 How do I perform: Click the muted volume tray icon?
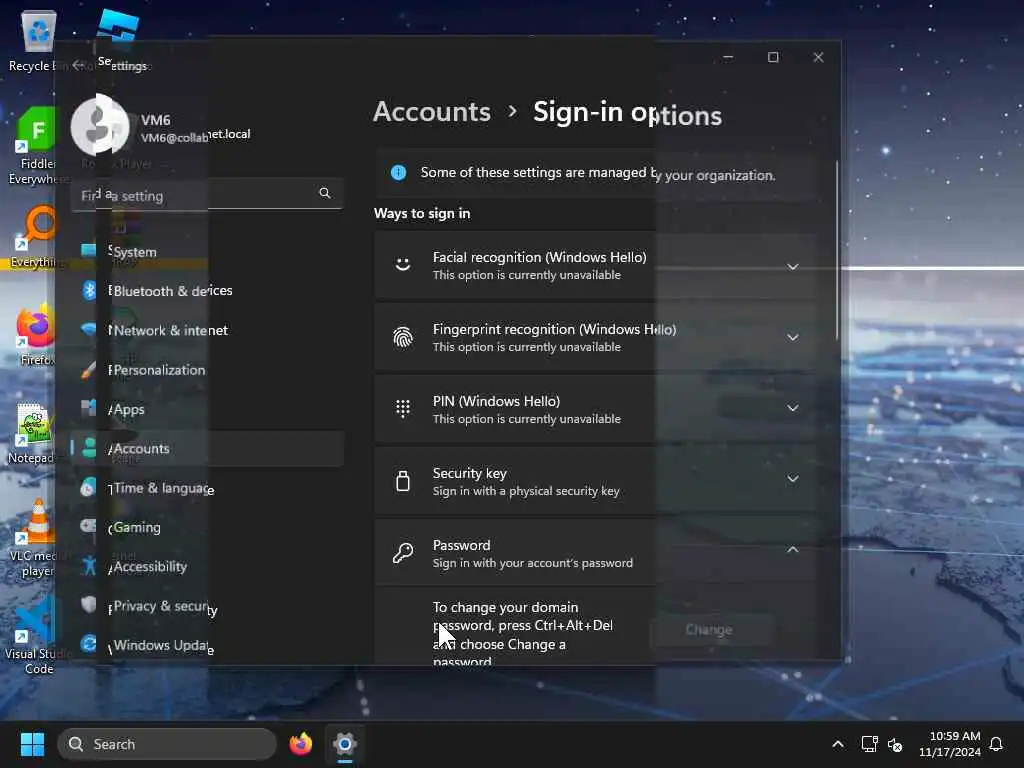(895, 744)
